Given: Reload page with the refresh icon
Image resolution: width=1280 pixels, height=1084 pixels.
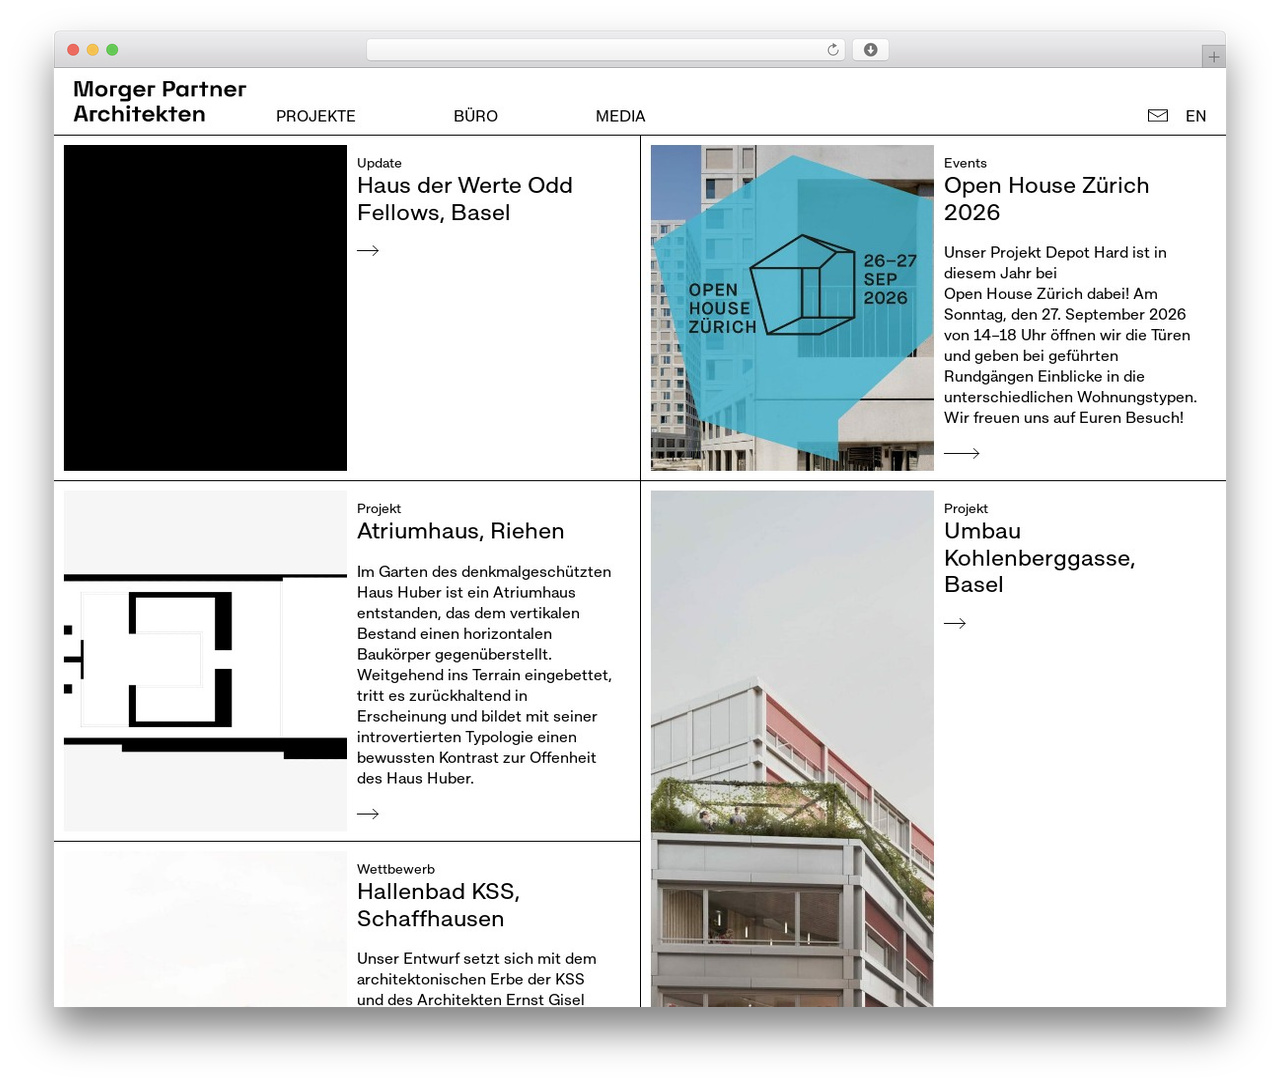Looking at the screenshot, I should [x=833, y=50].
